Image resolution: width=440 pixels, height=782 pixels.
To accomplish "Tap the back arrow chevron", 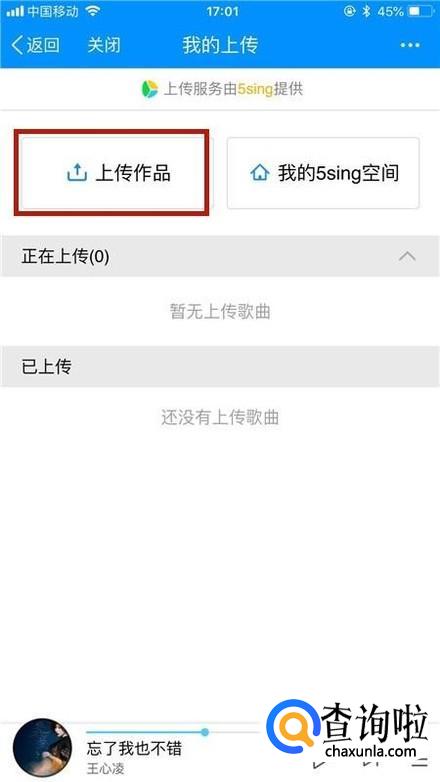I will point(17,45).
